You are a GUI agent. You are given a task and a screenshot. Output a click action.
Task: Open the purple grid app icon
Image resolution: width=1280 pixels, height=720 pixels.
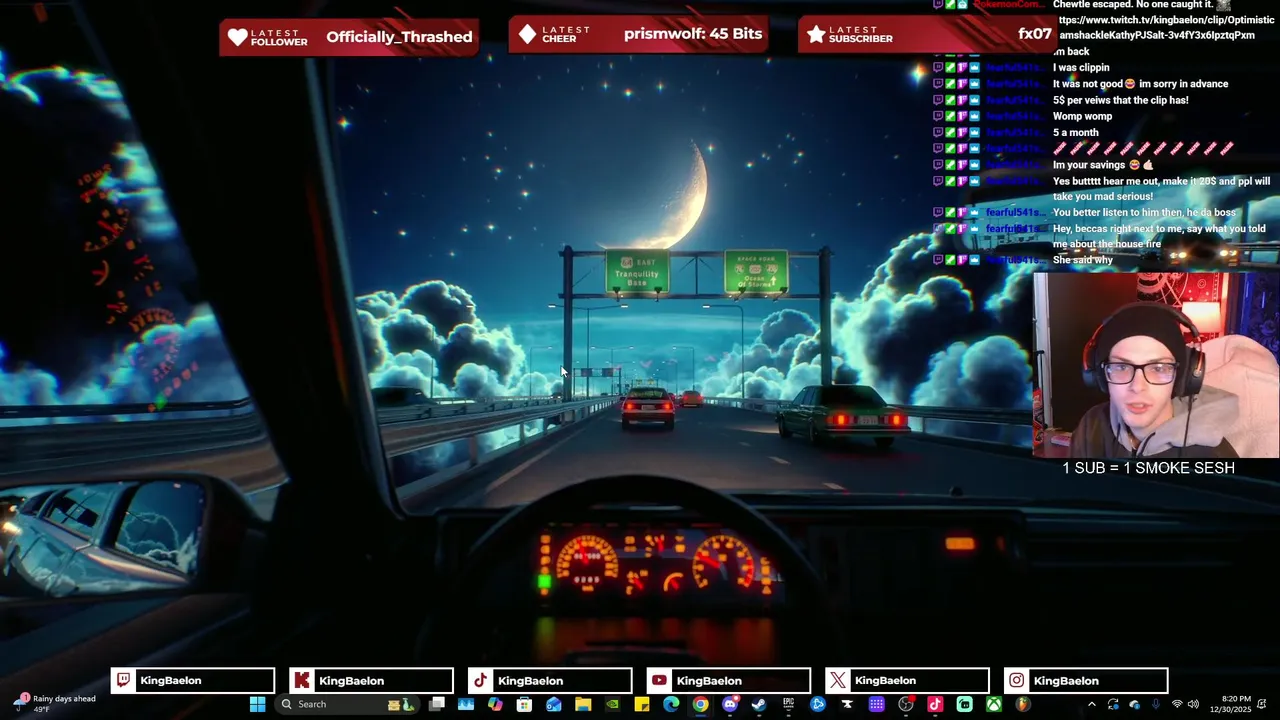click(x=876, y=704)
